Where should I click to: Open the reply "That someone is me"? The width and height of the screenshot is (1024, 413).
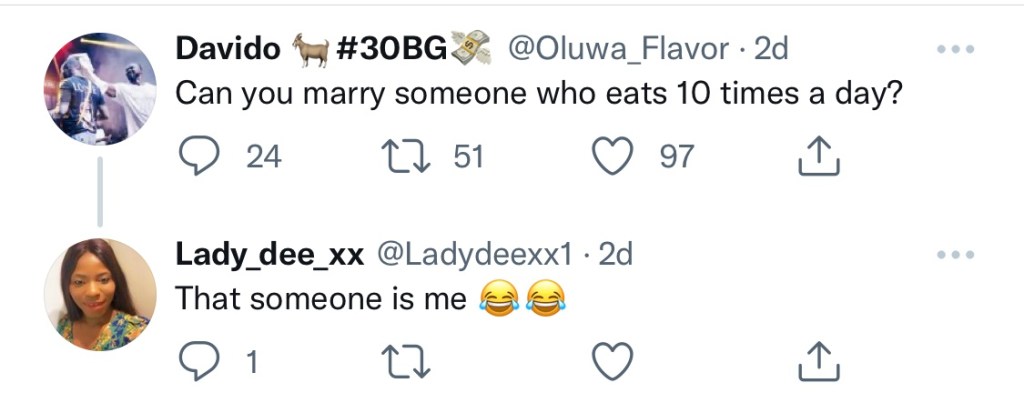(x=320, y=299)
